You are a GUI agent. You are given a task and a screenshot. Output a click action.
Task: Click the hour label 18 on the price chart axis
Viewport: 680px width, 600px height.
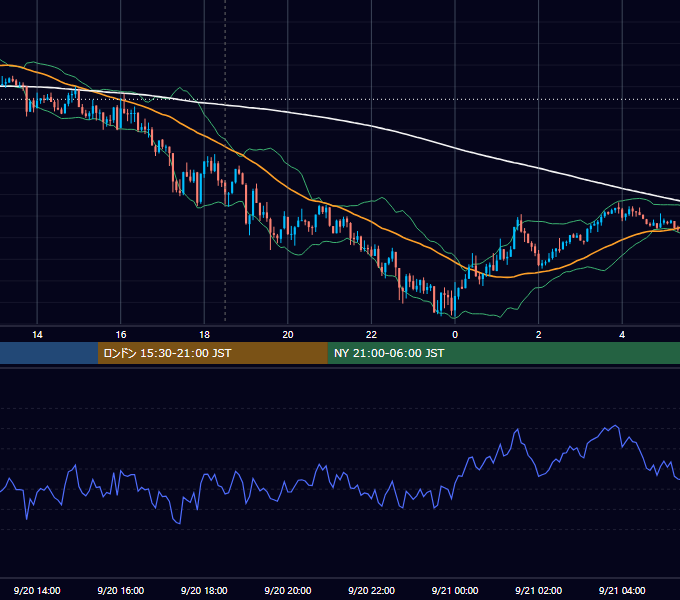204,335
